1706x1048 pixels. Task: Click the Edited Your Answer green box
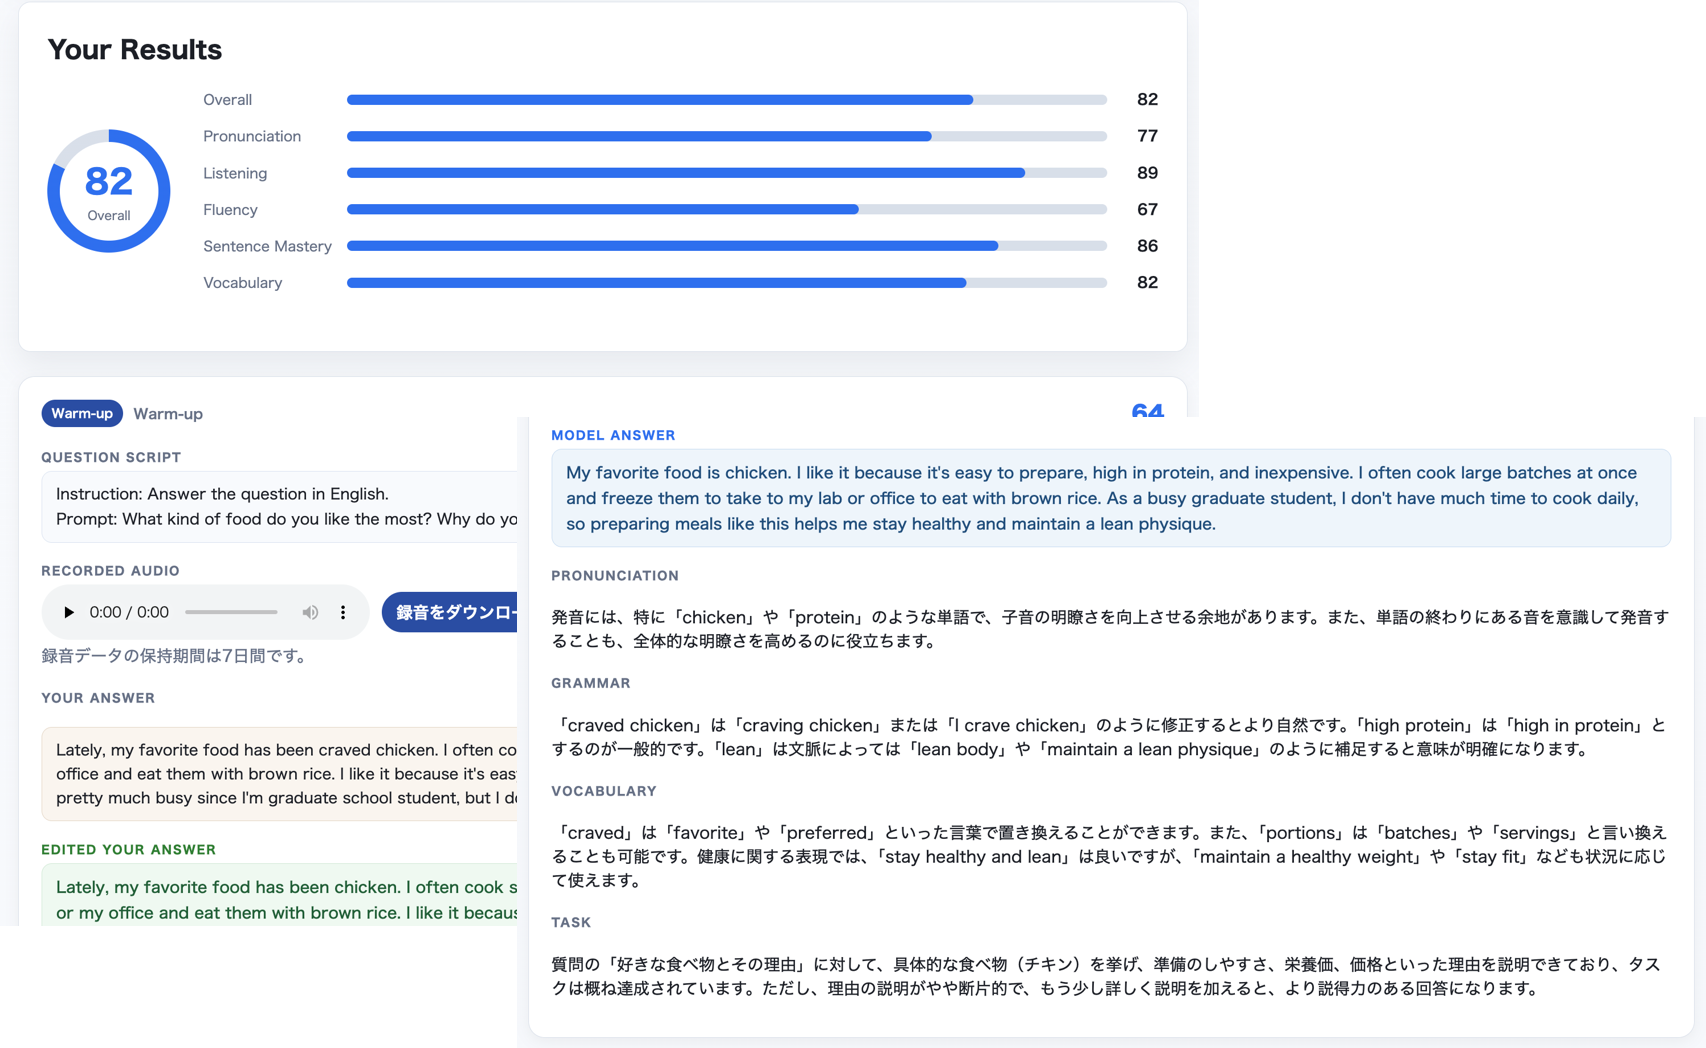click(279, 895)
